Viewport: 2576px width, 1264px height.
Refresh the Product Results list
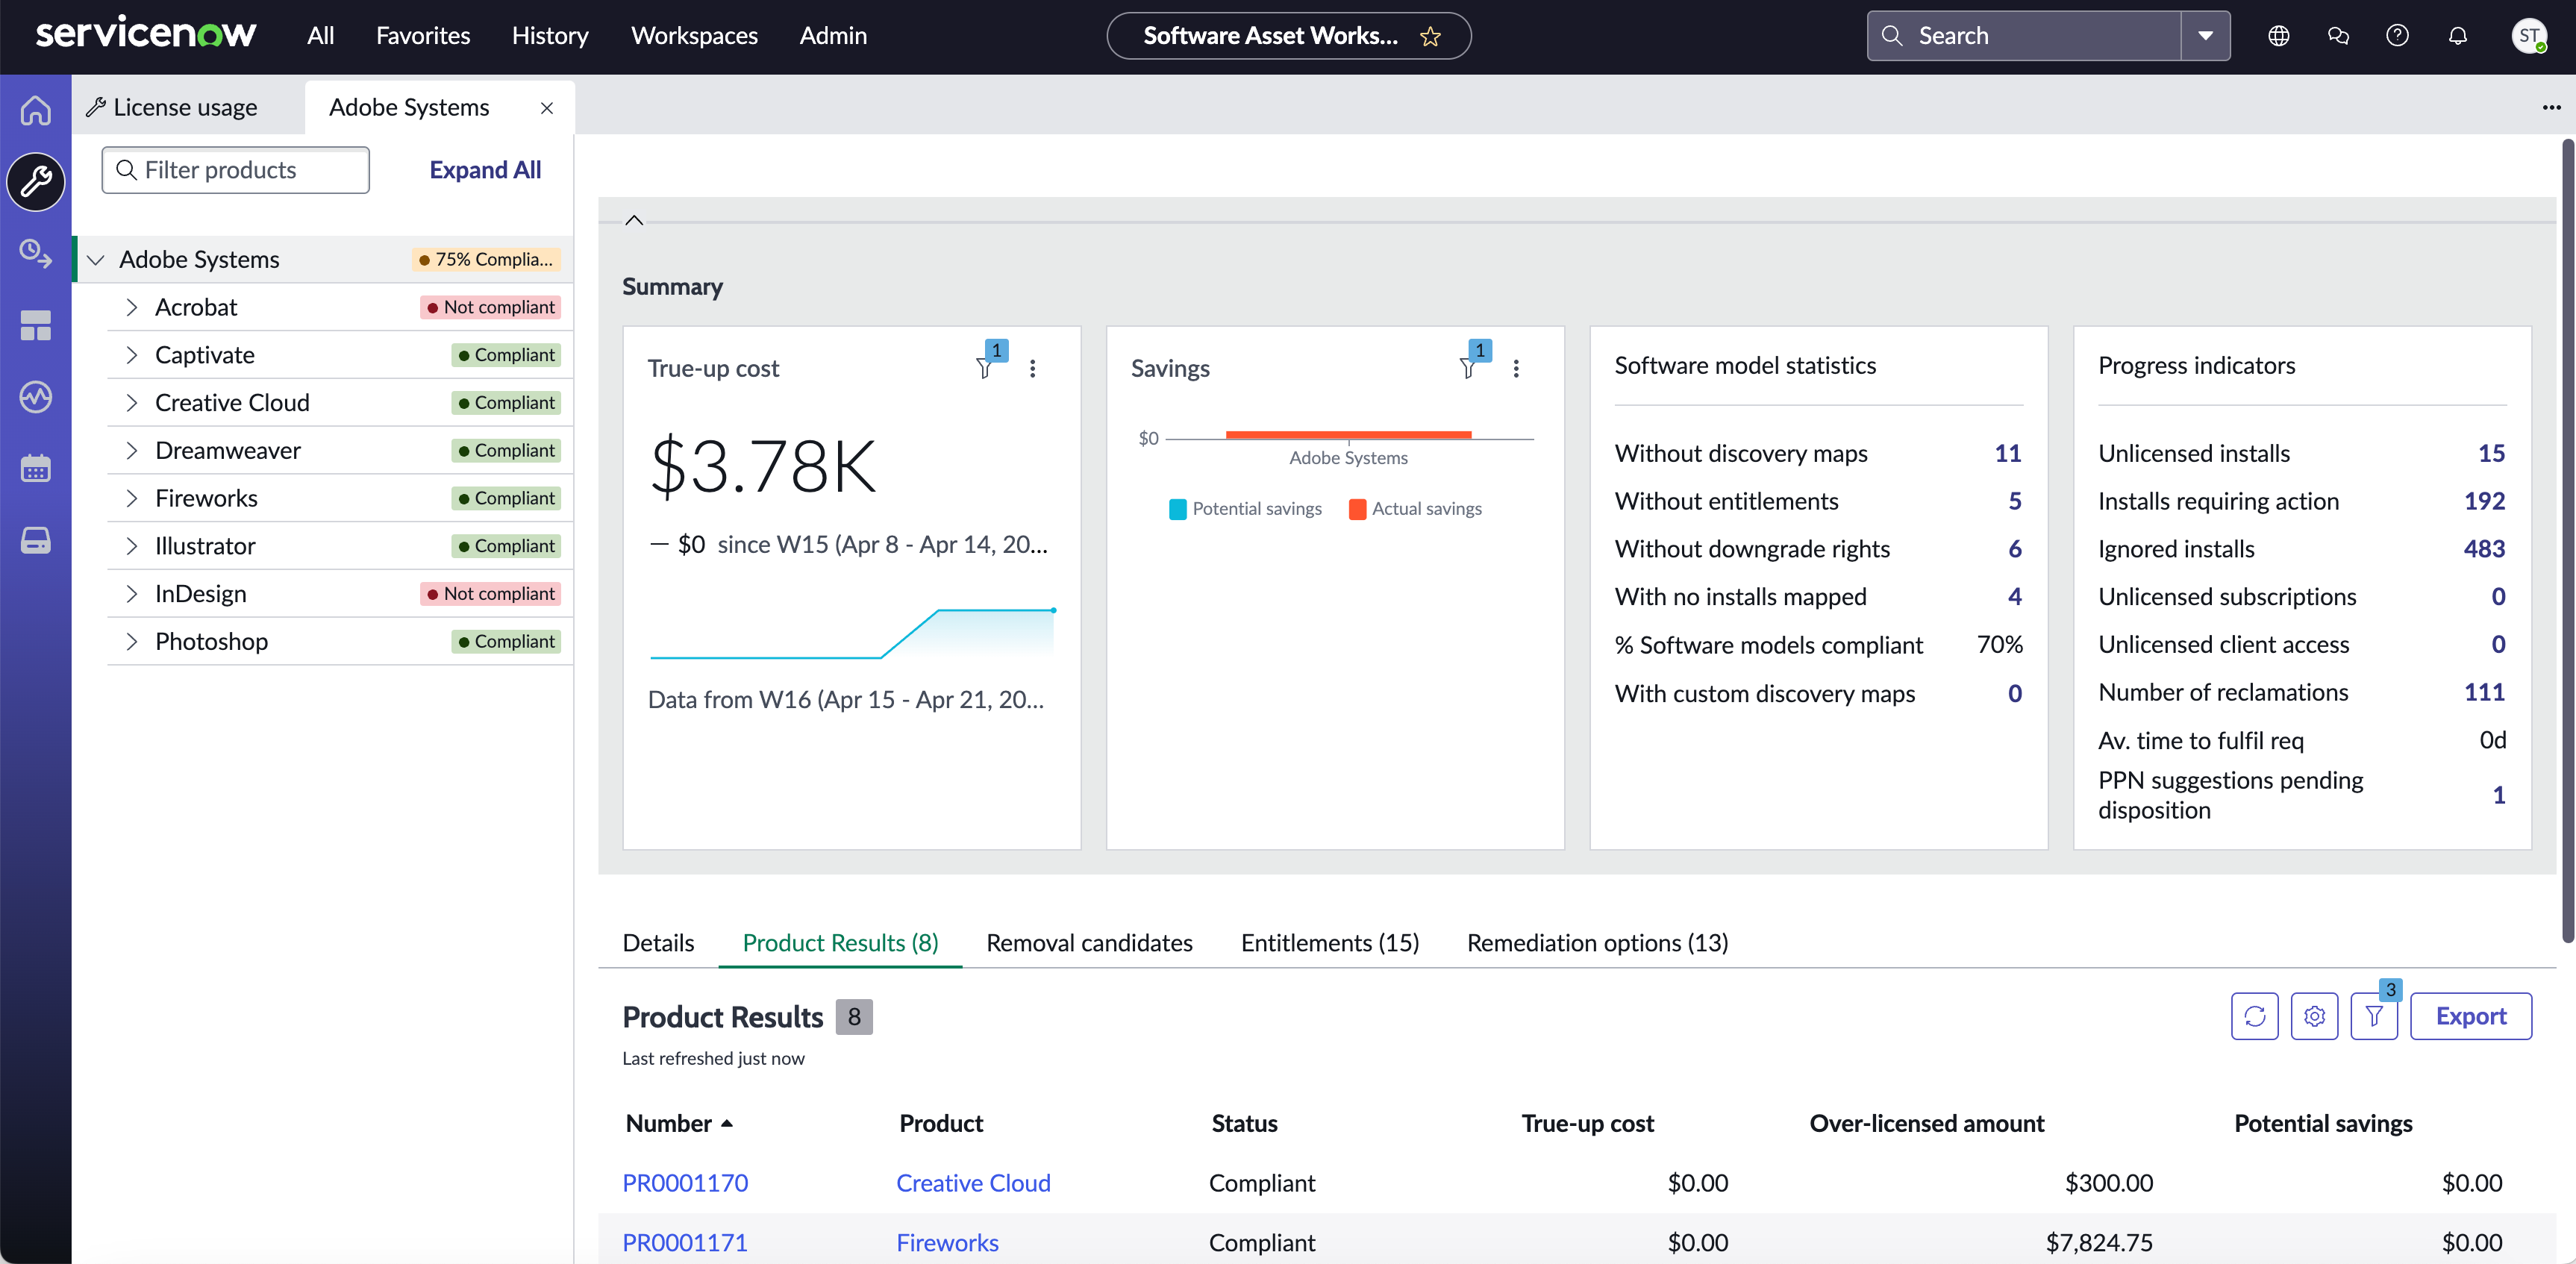pos(2255,1016)
